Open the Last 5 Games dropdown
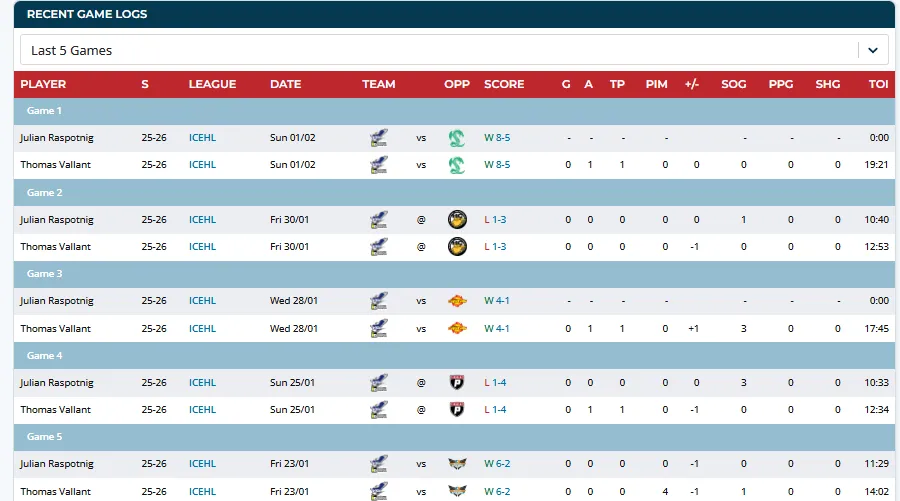Image resolution: width=900 pixels, height=501 pixels. [x=440, y=50]
